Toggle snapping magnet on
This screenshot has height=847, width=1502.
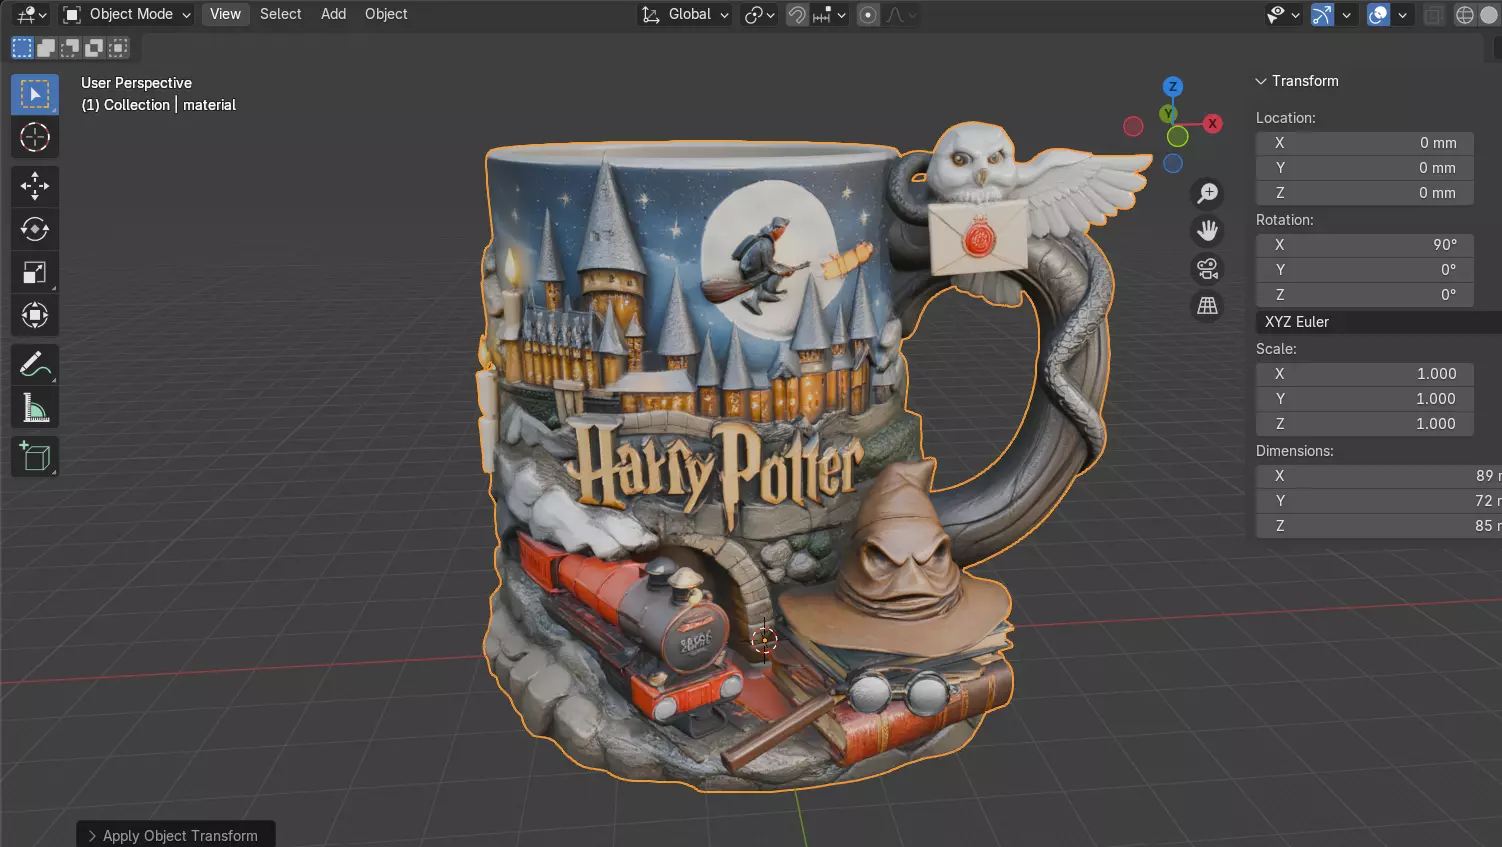coord(797,15)
